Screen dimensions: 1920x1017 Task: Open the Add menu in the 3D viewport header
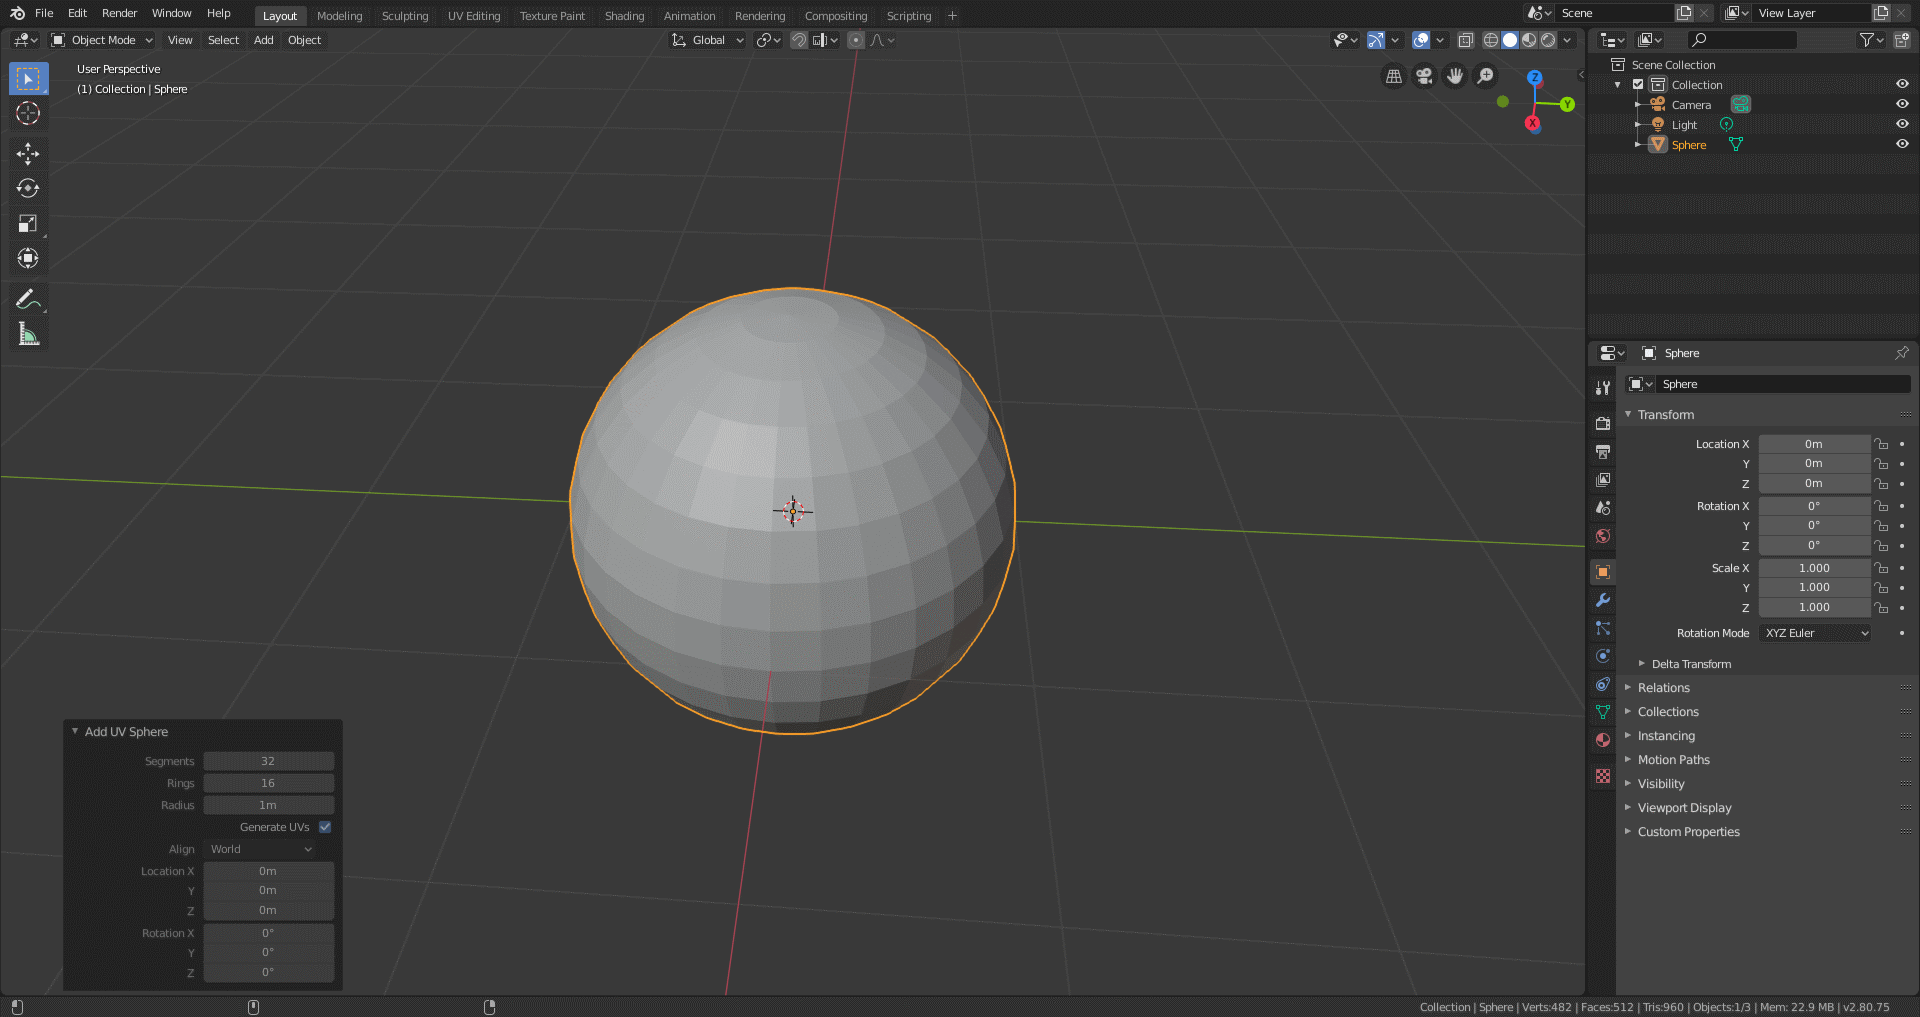click(x=263, y=40)
